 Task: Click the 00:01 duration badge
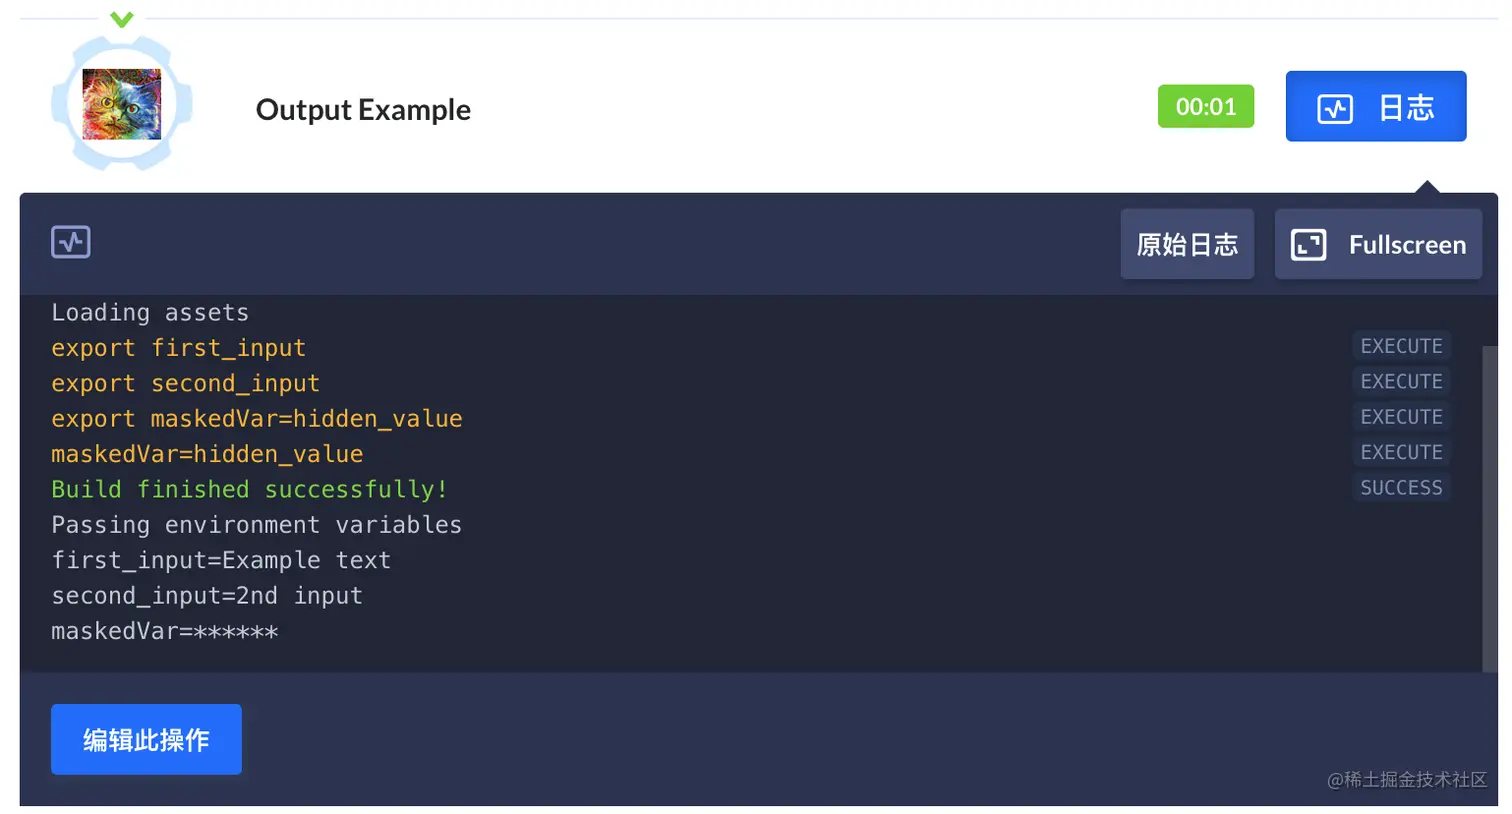coord(1206,106)
